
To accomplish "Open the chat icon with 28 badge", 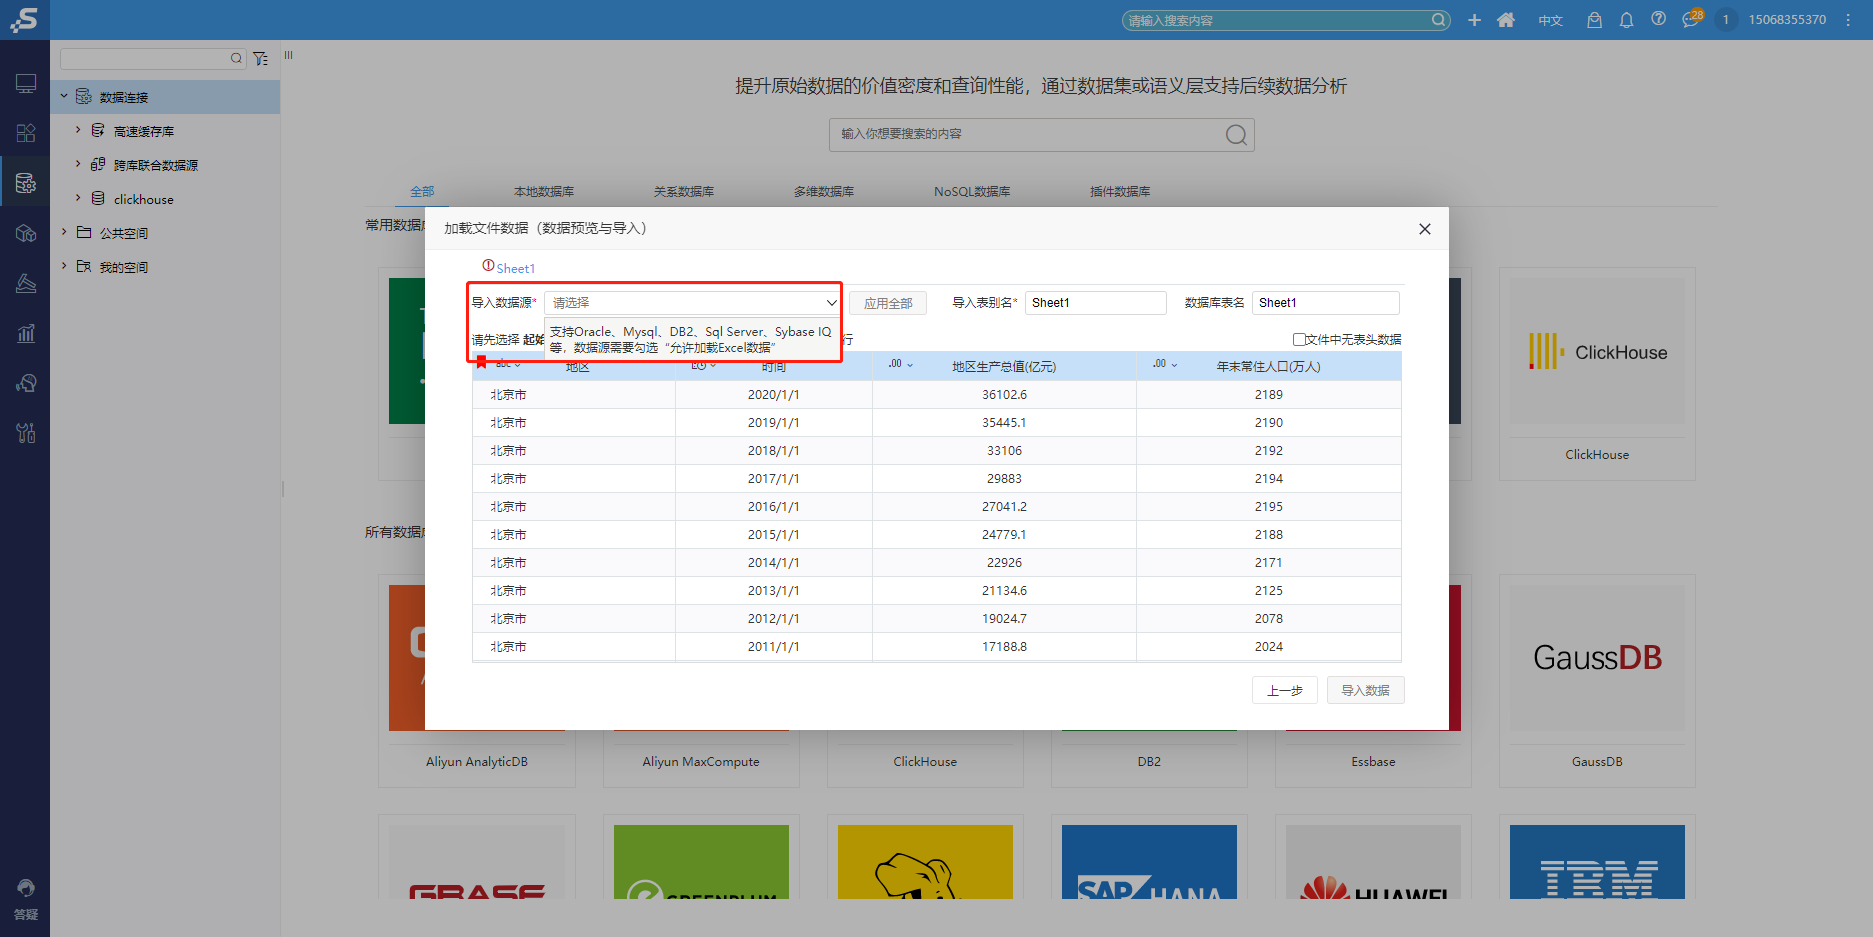I will pyautogui.click(x=1690, y=21).
